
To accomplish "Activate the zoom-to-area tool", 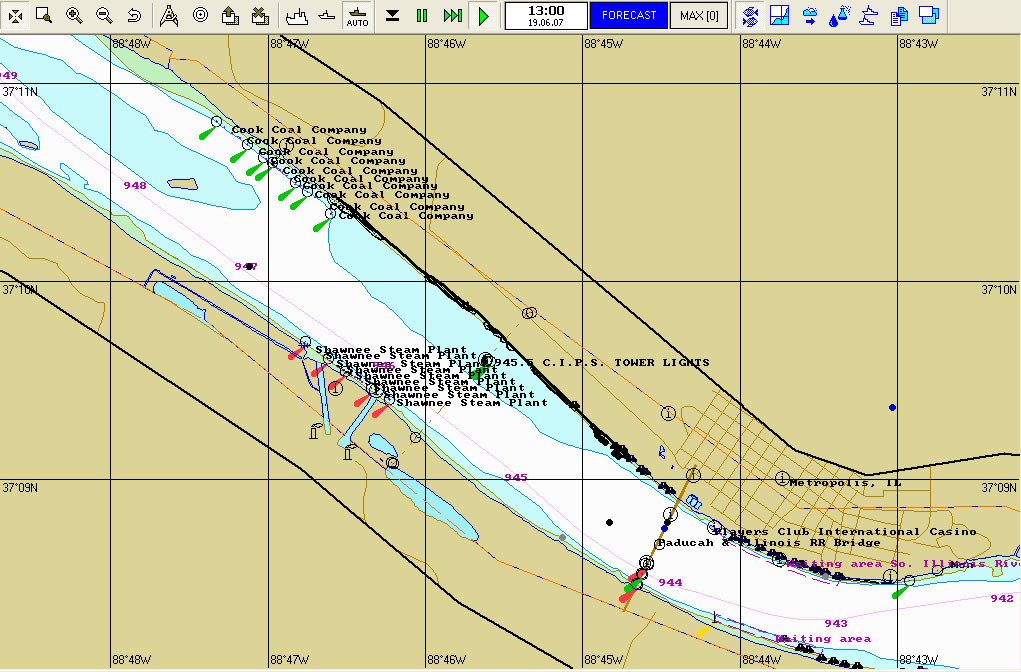I will [x=44, y=16].
